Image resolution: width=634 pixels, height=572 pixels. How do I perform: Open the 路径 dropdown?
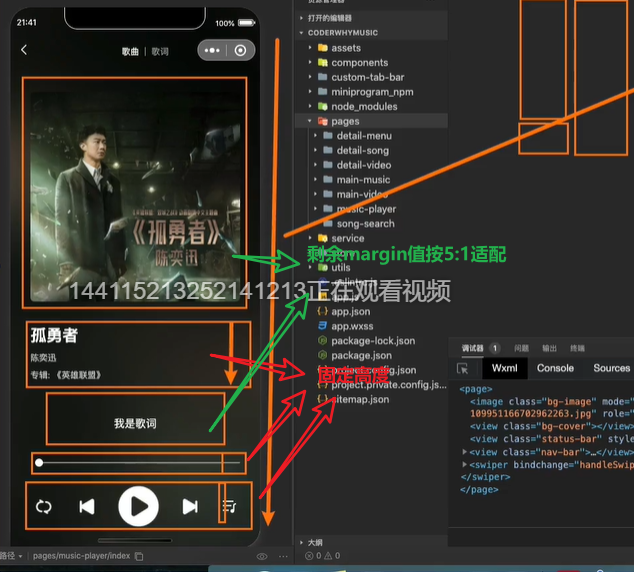(x=11, y=556)
